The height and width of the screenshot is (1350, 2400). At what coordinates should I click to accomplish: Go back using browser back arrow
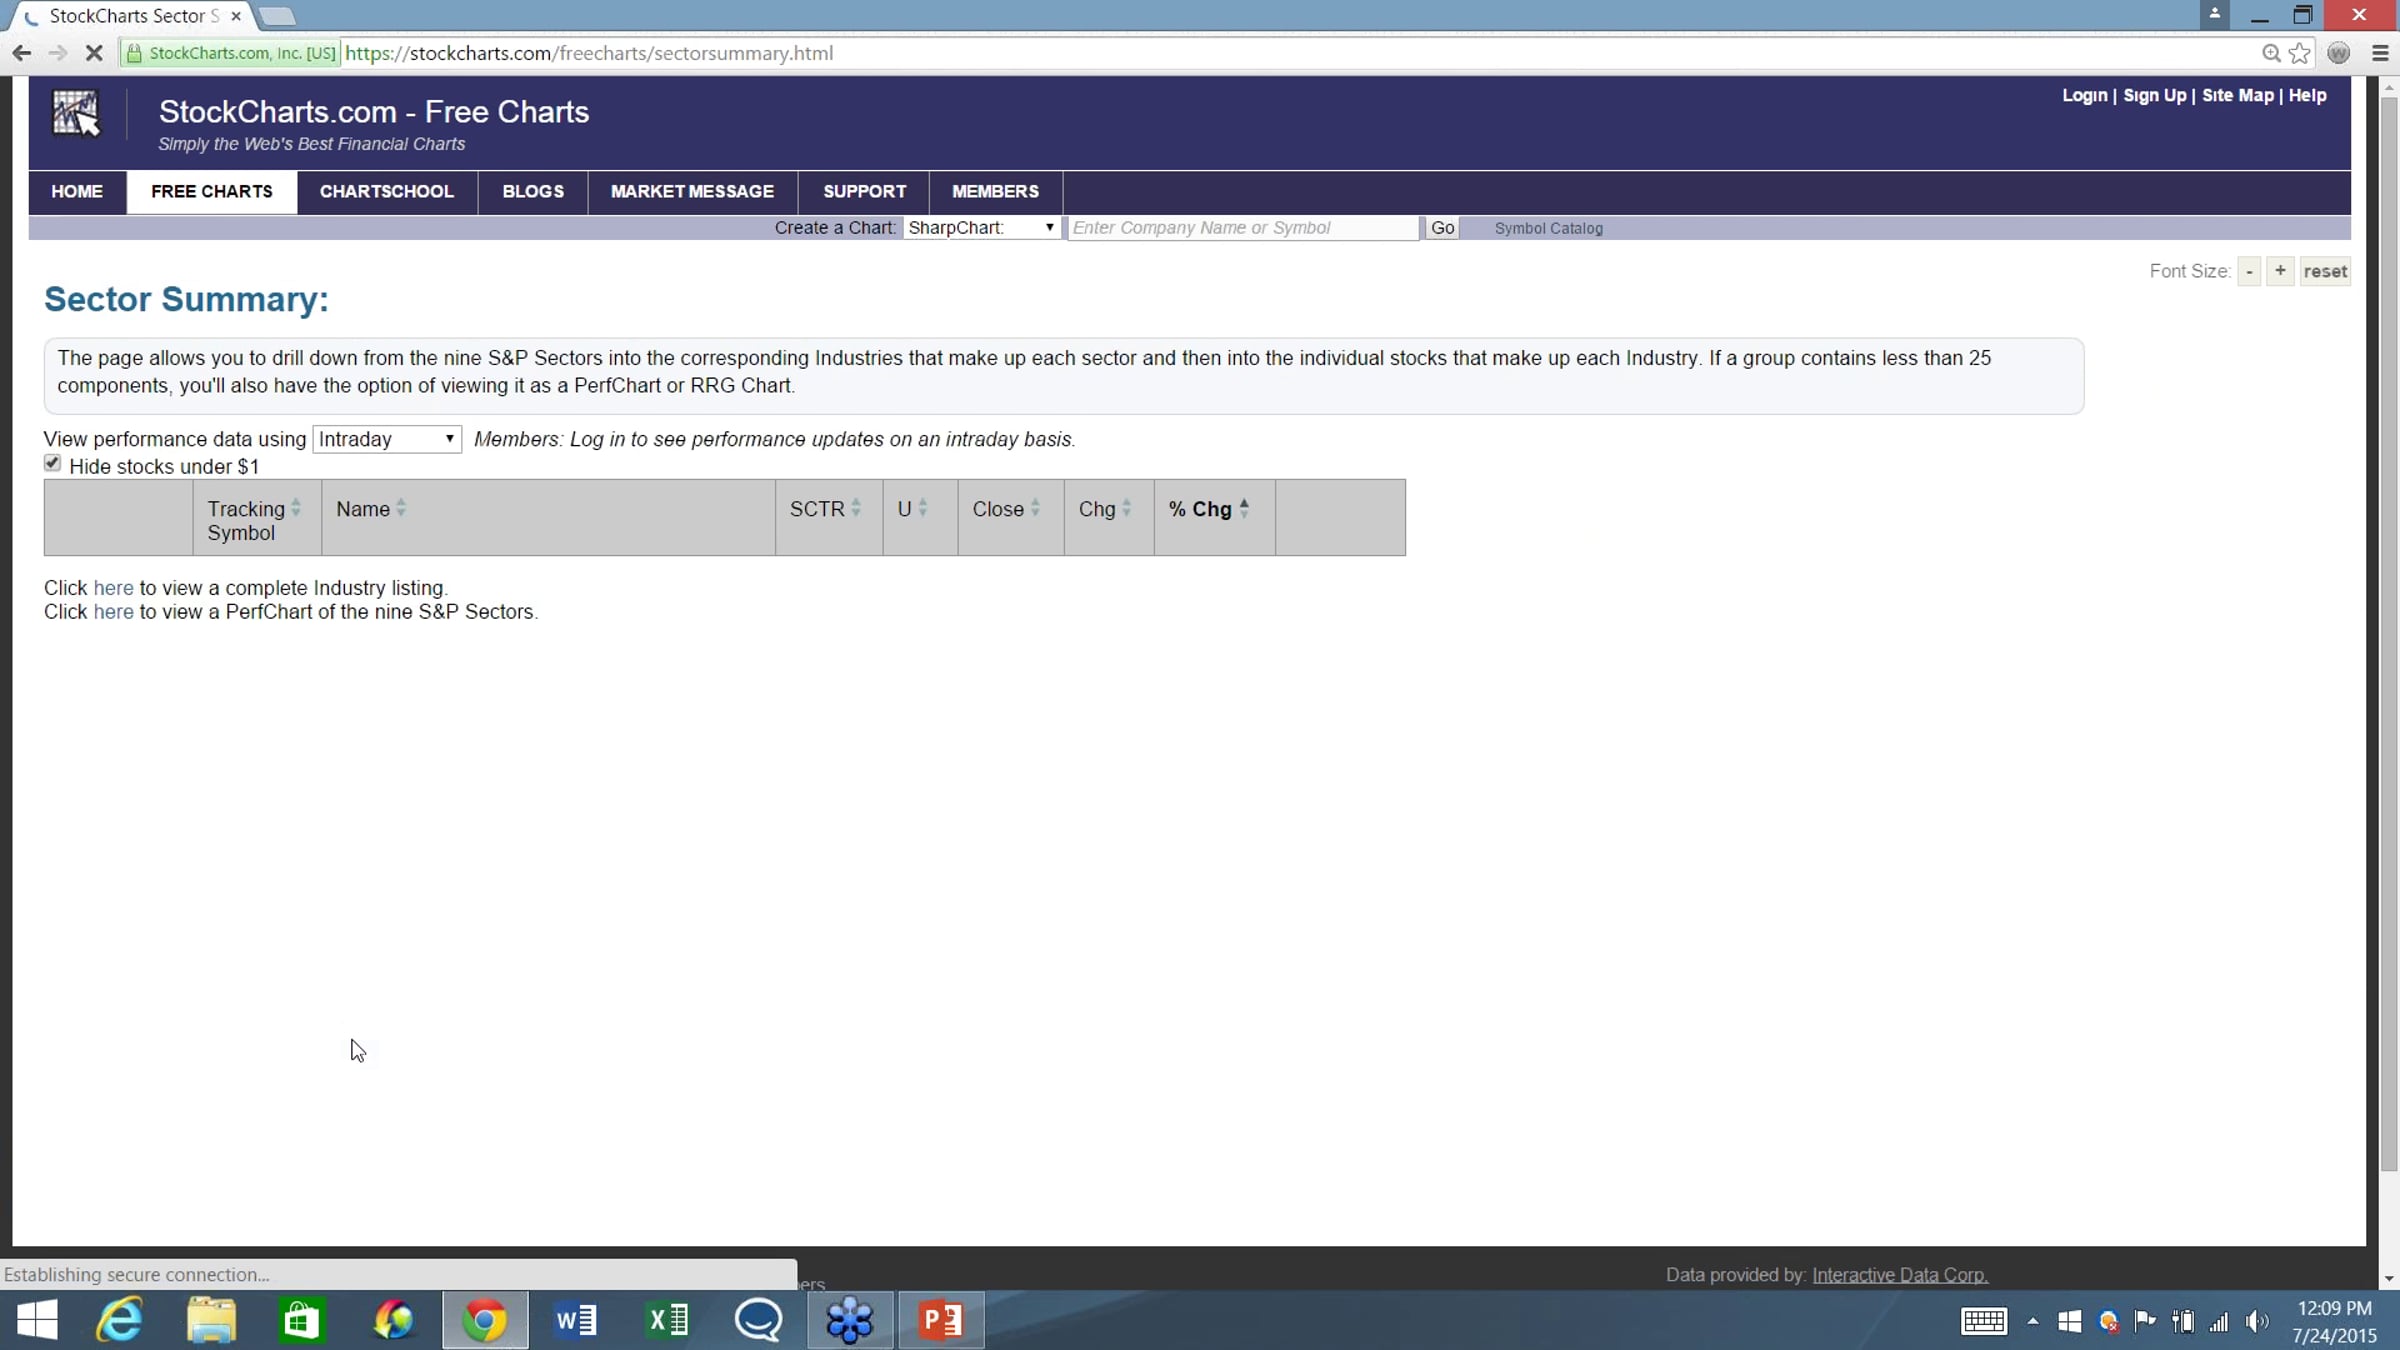[x=21, y=53]
